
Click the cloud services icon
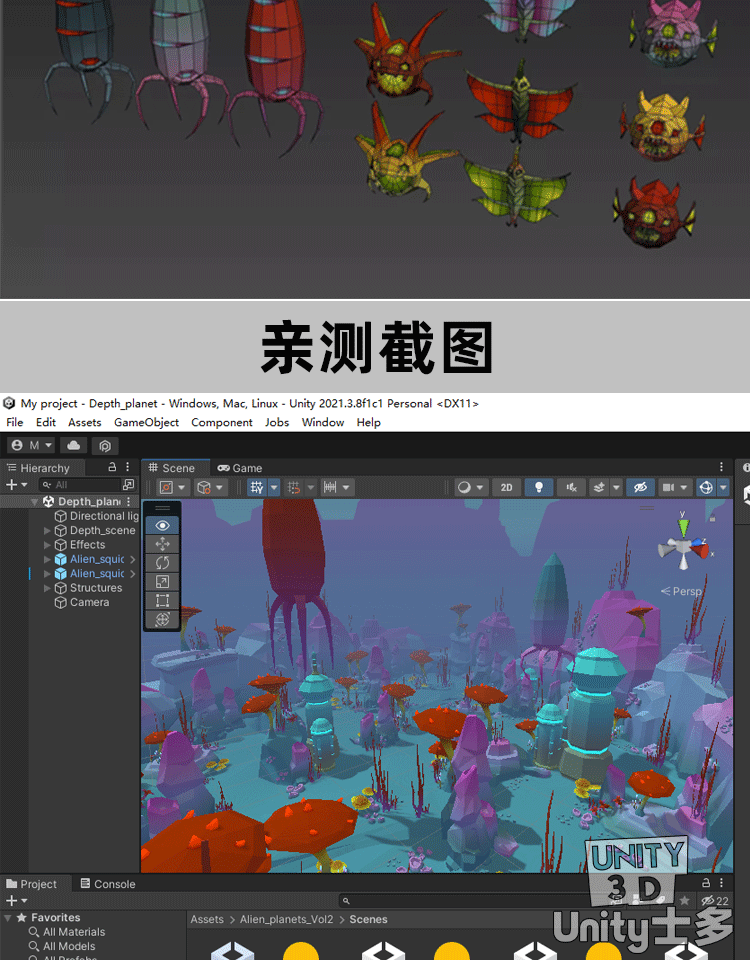(x=73, y=445)
